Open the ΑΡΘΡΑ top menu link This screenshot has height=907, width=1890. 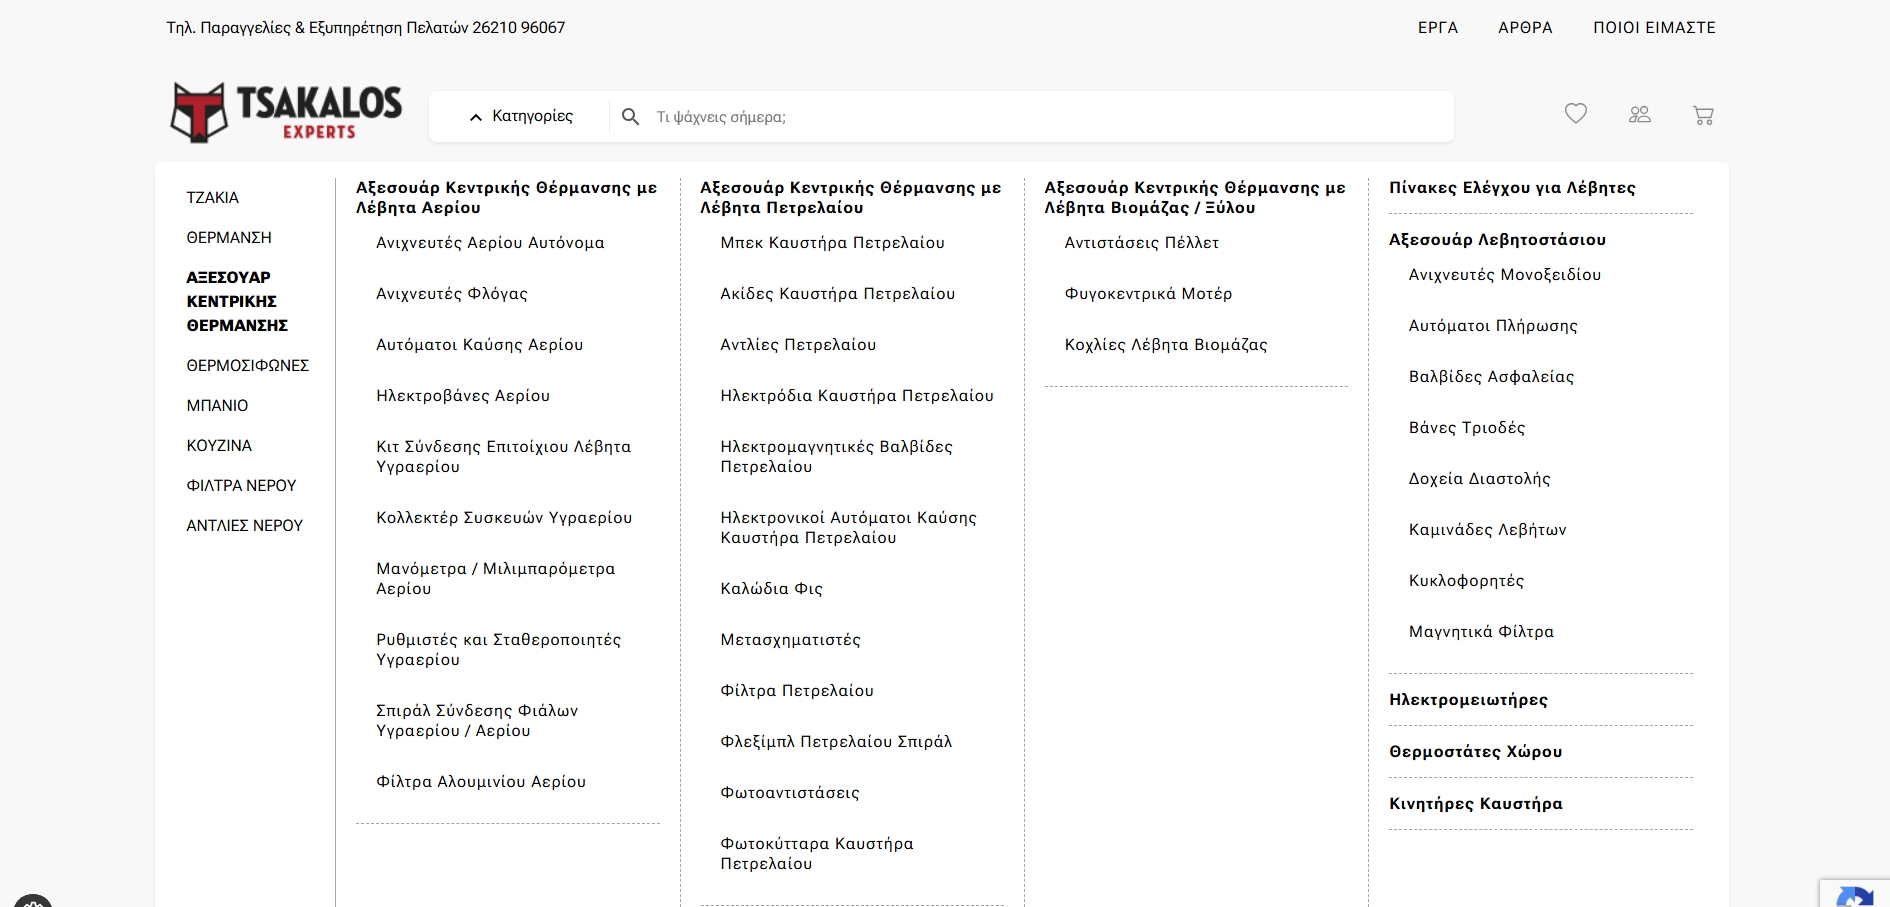click(1525, 28)
